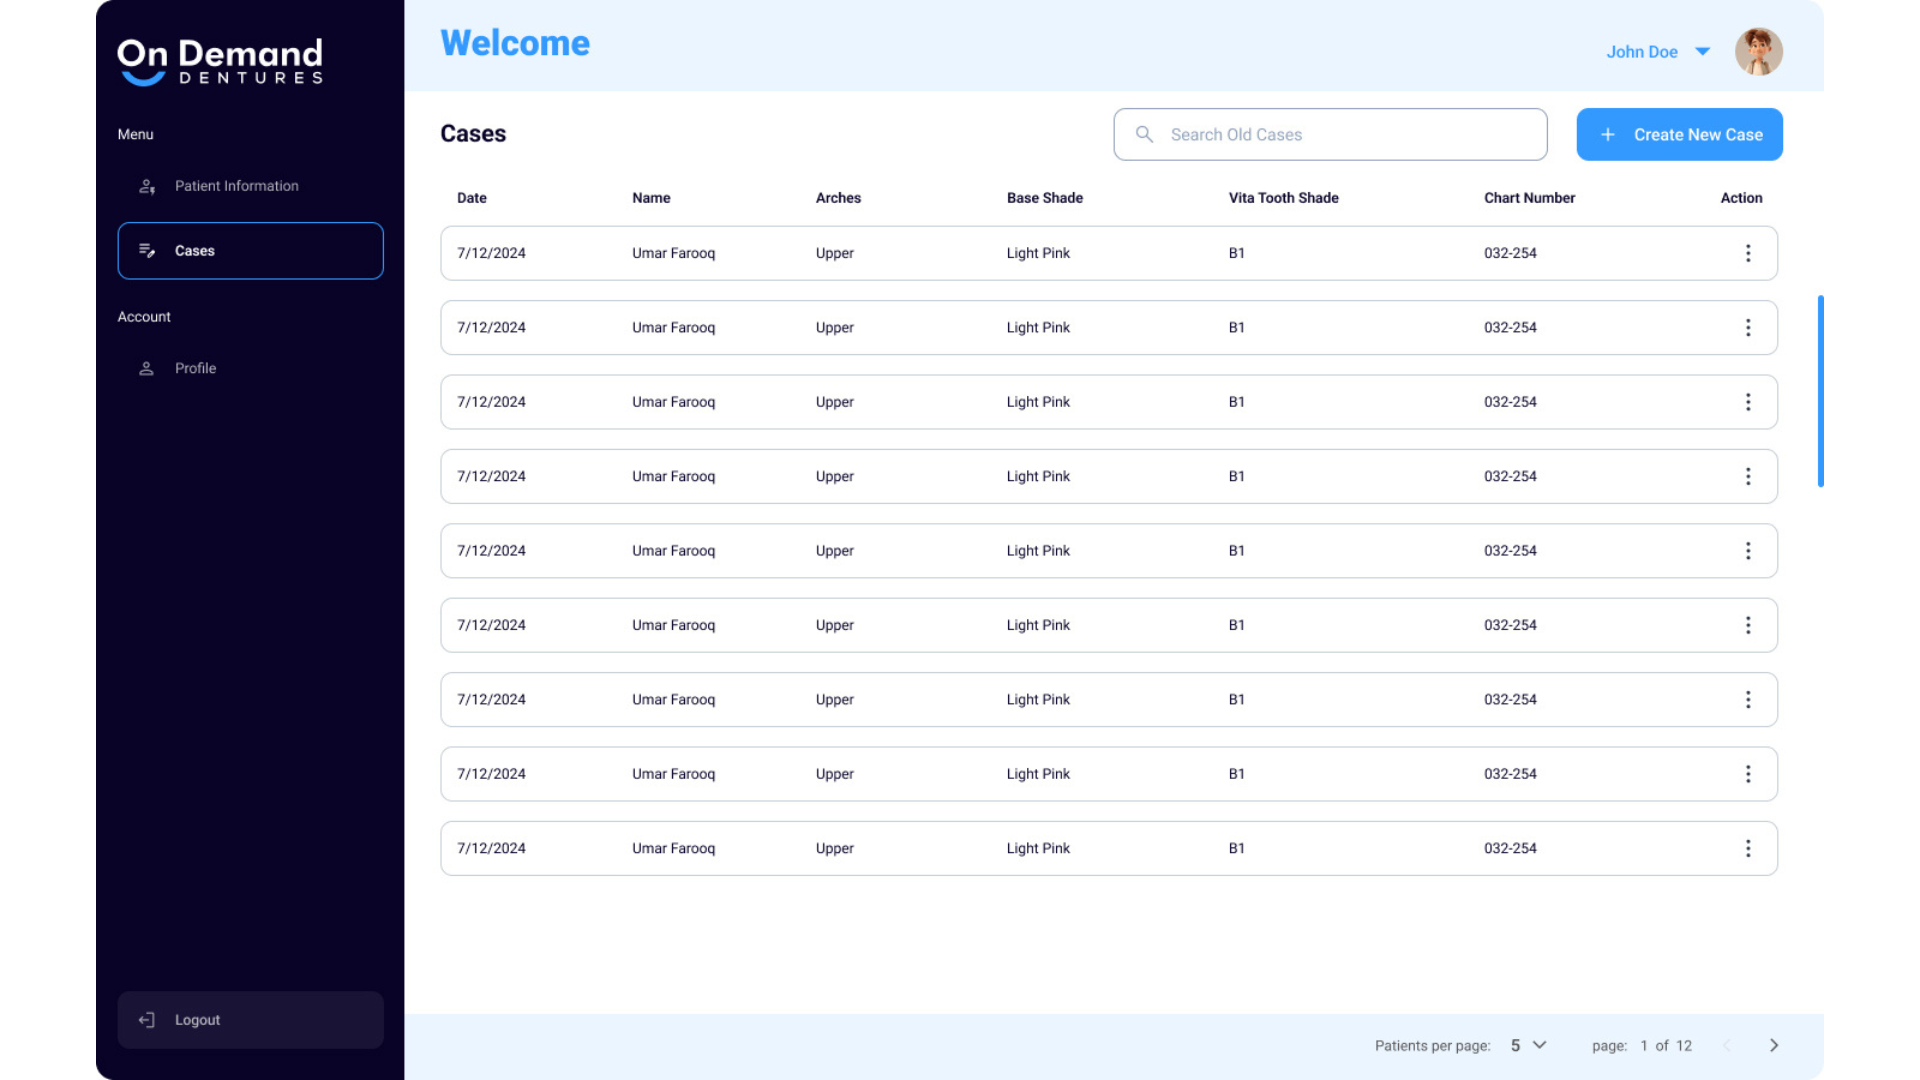Open three-dot action menu in last case row
This screenshot has width=1920, height=1080.
pos(1748,848)
